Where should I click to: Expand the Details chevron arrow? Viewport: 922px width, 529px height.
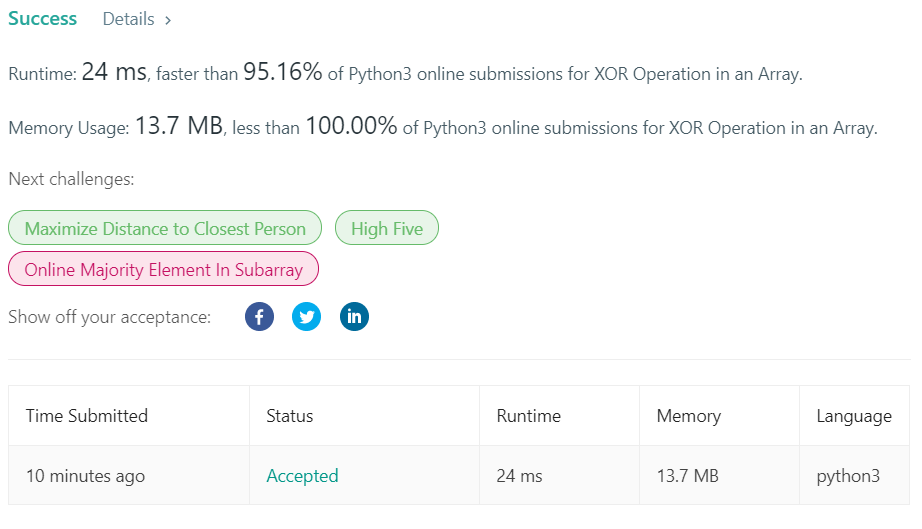point(168,20)
